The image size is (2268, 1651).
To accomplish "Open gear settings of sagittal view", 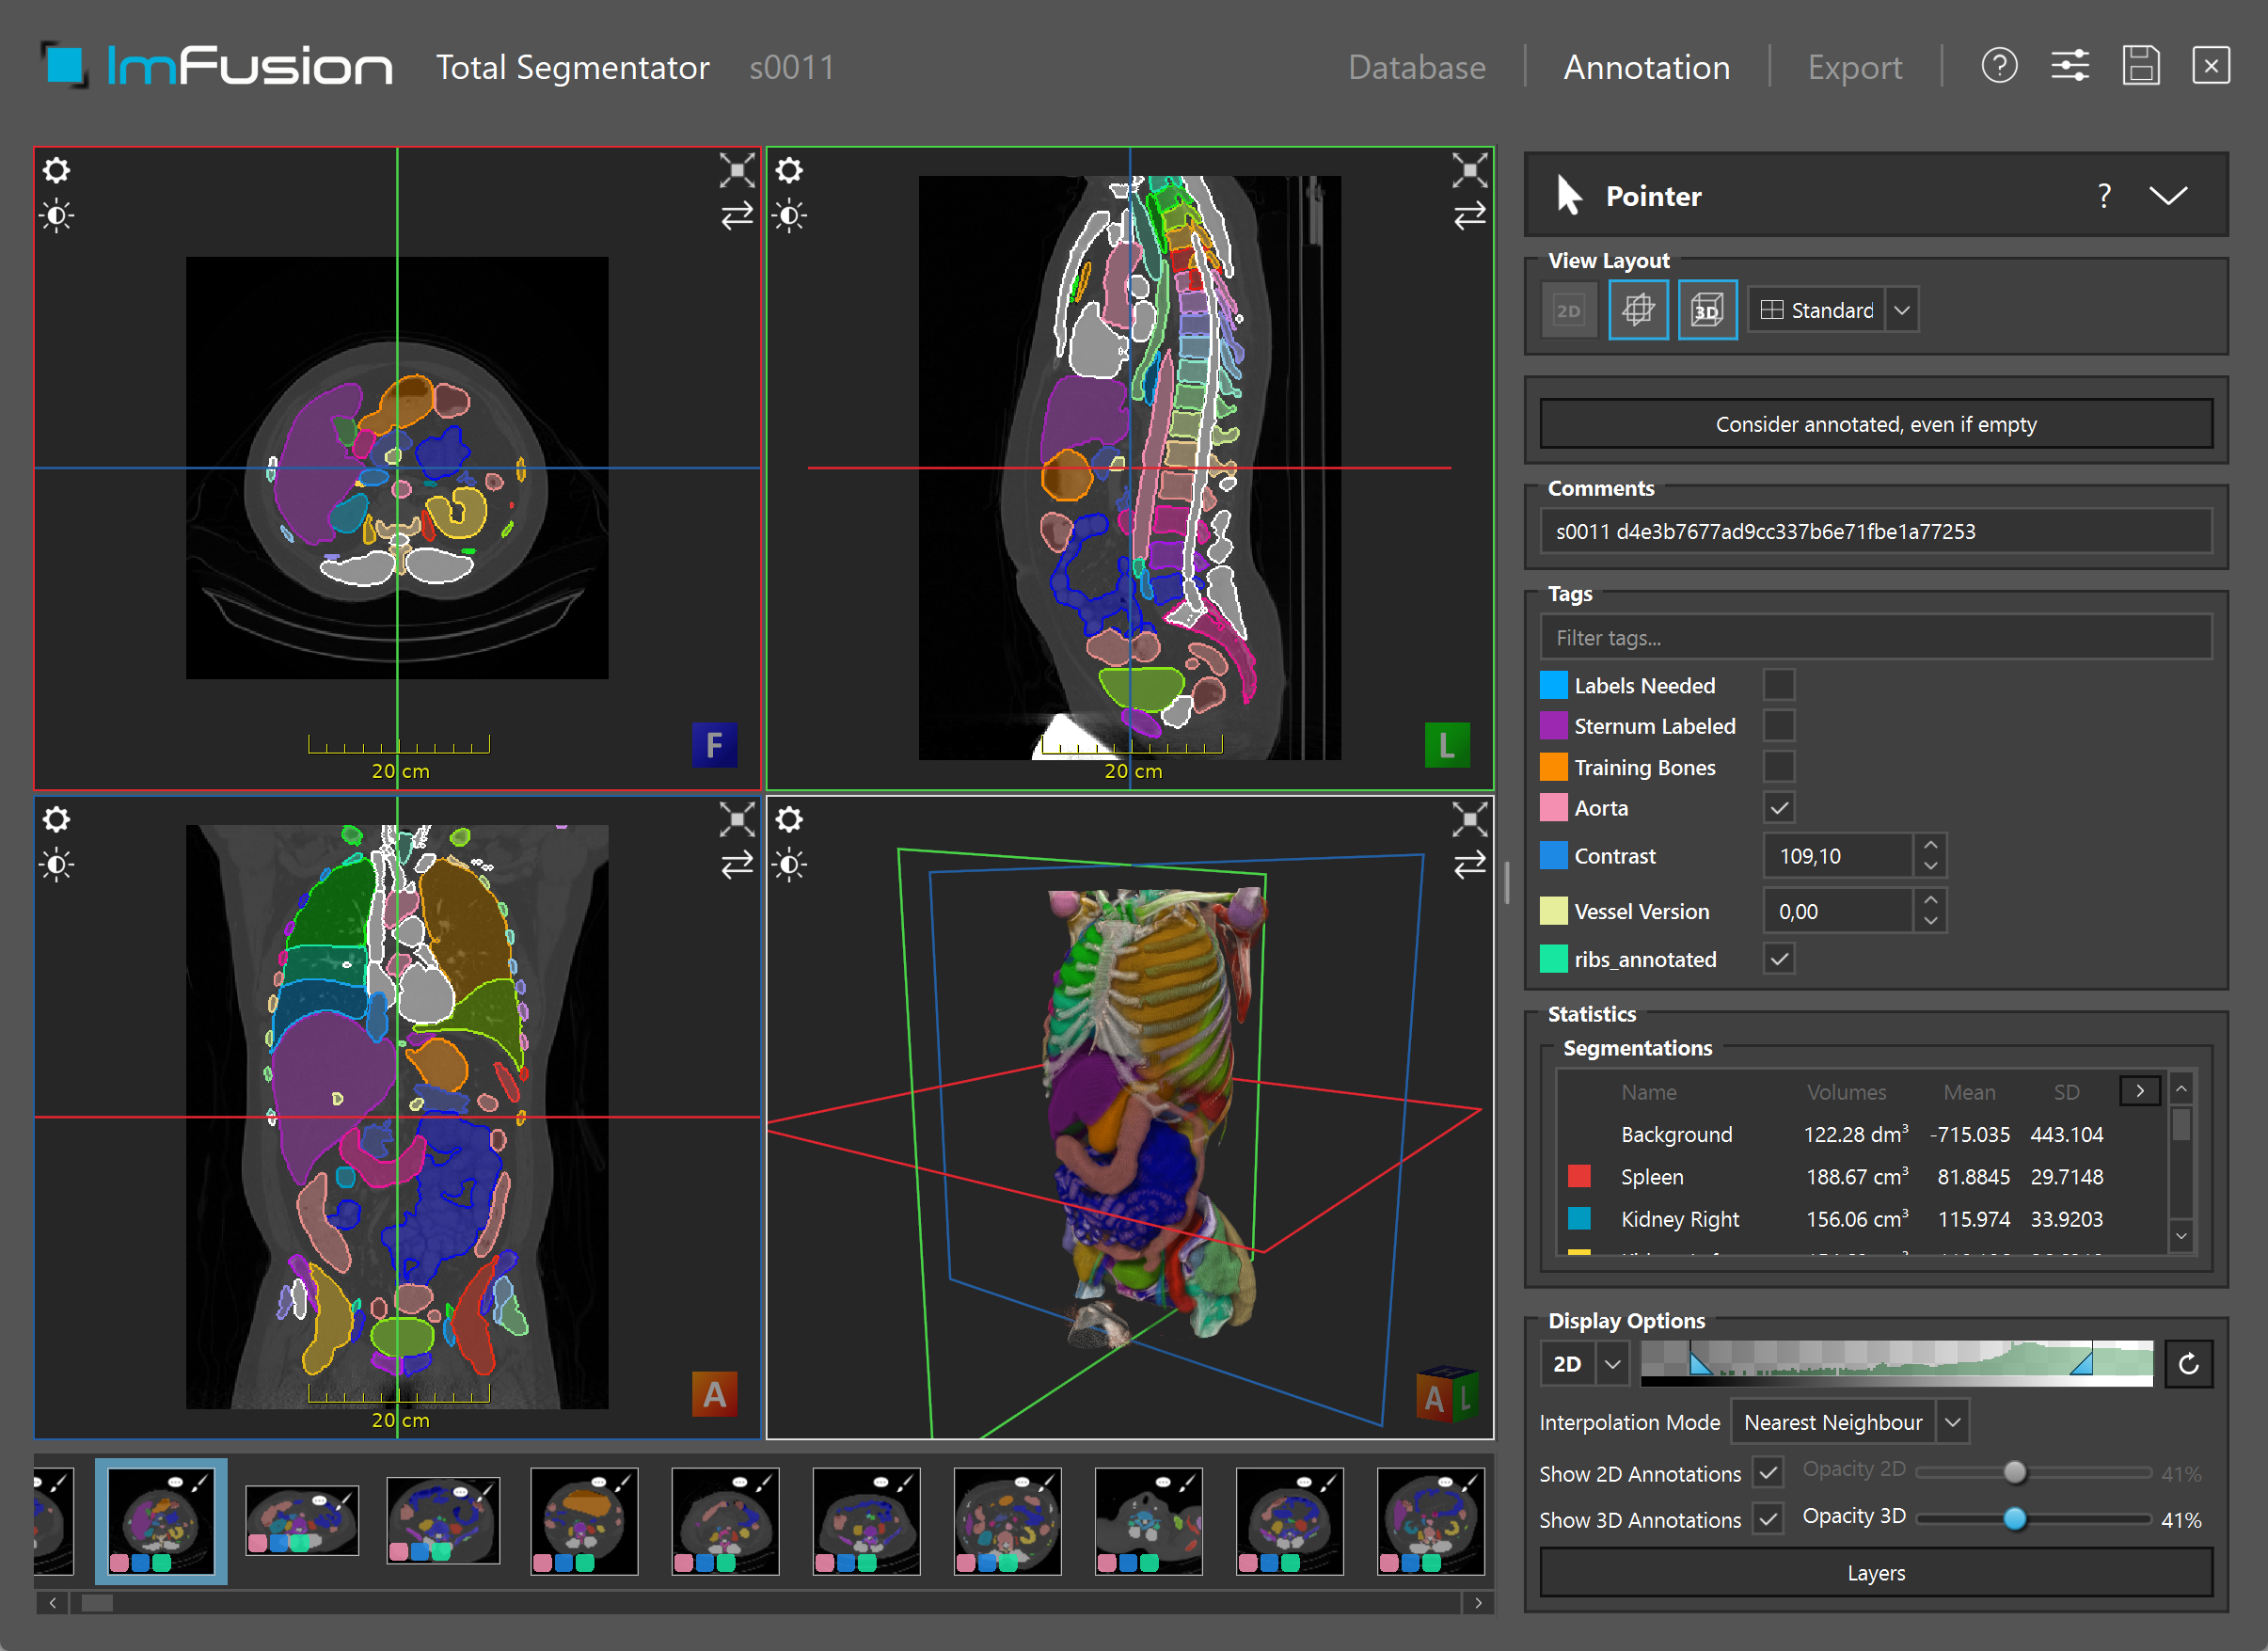I will tap(789, 171).
